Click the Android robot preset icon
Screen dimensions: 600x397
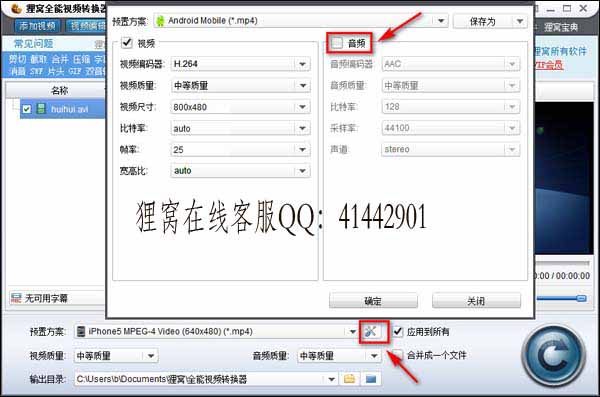tap(160, 21)
